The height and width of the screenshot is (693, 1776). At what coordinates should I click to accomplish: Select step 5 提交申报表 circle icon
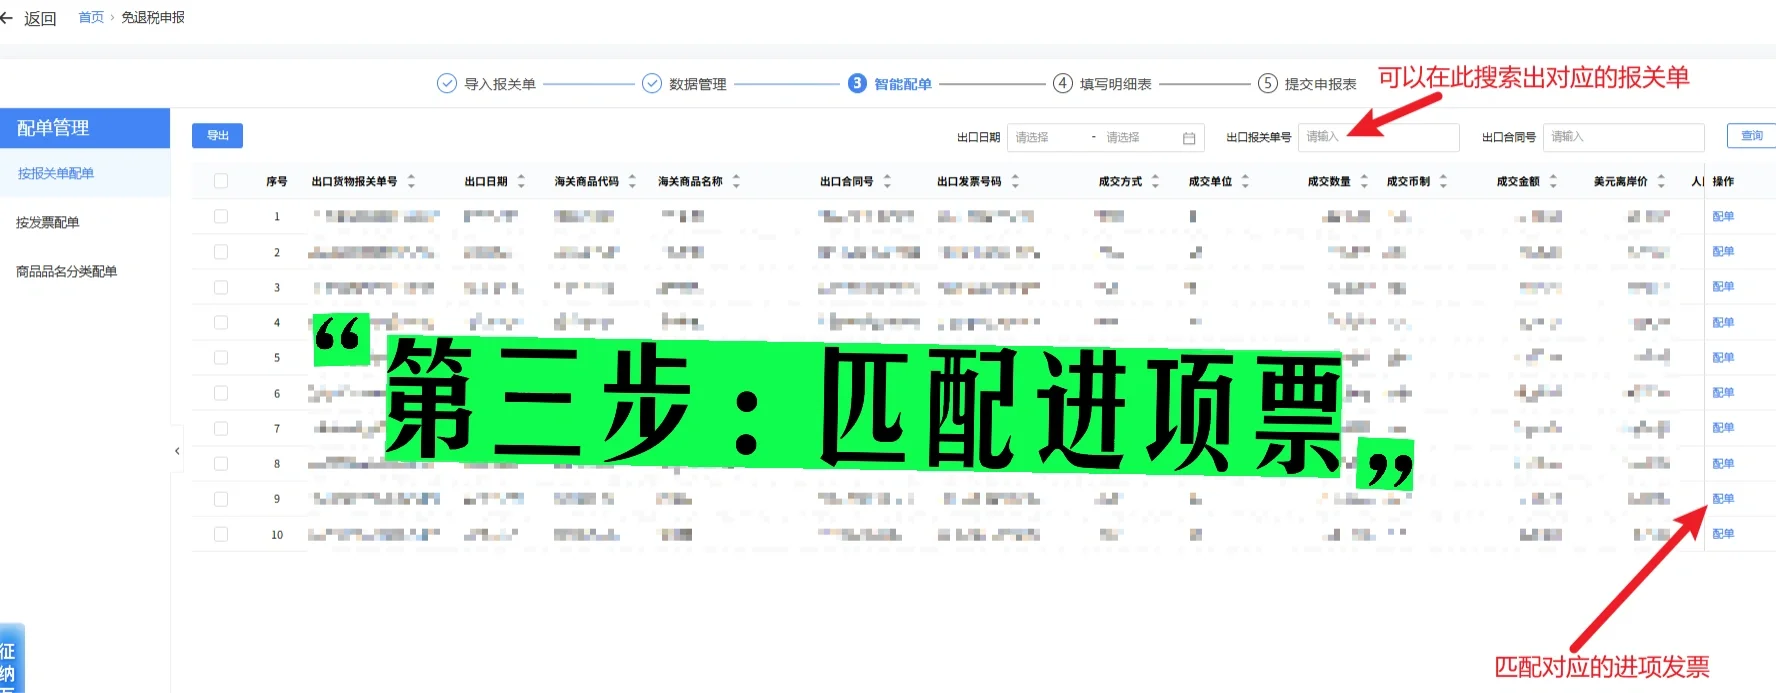1268,83
